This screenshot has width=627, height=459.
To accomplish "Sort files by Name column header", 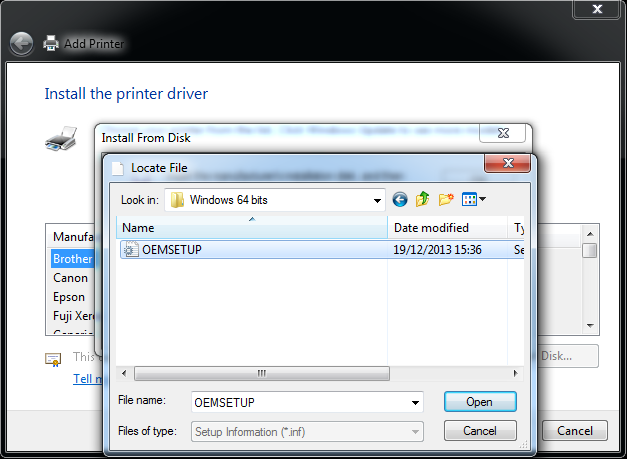I will coord(250,228).
